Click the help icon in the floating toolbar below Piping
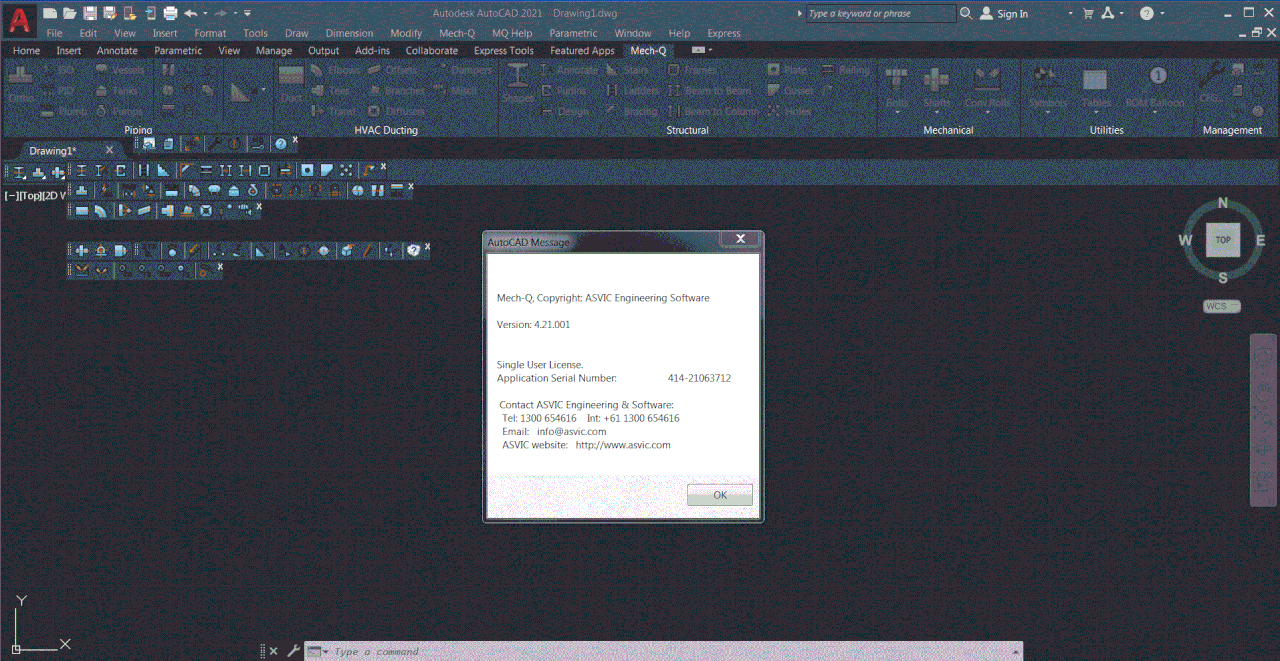Image resolution: width=1280 pixels, height=661 pixels. coord(281,144)
